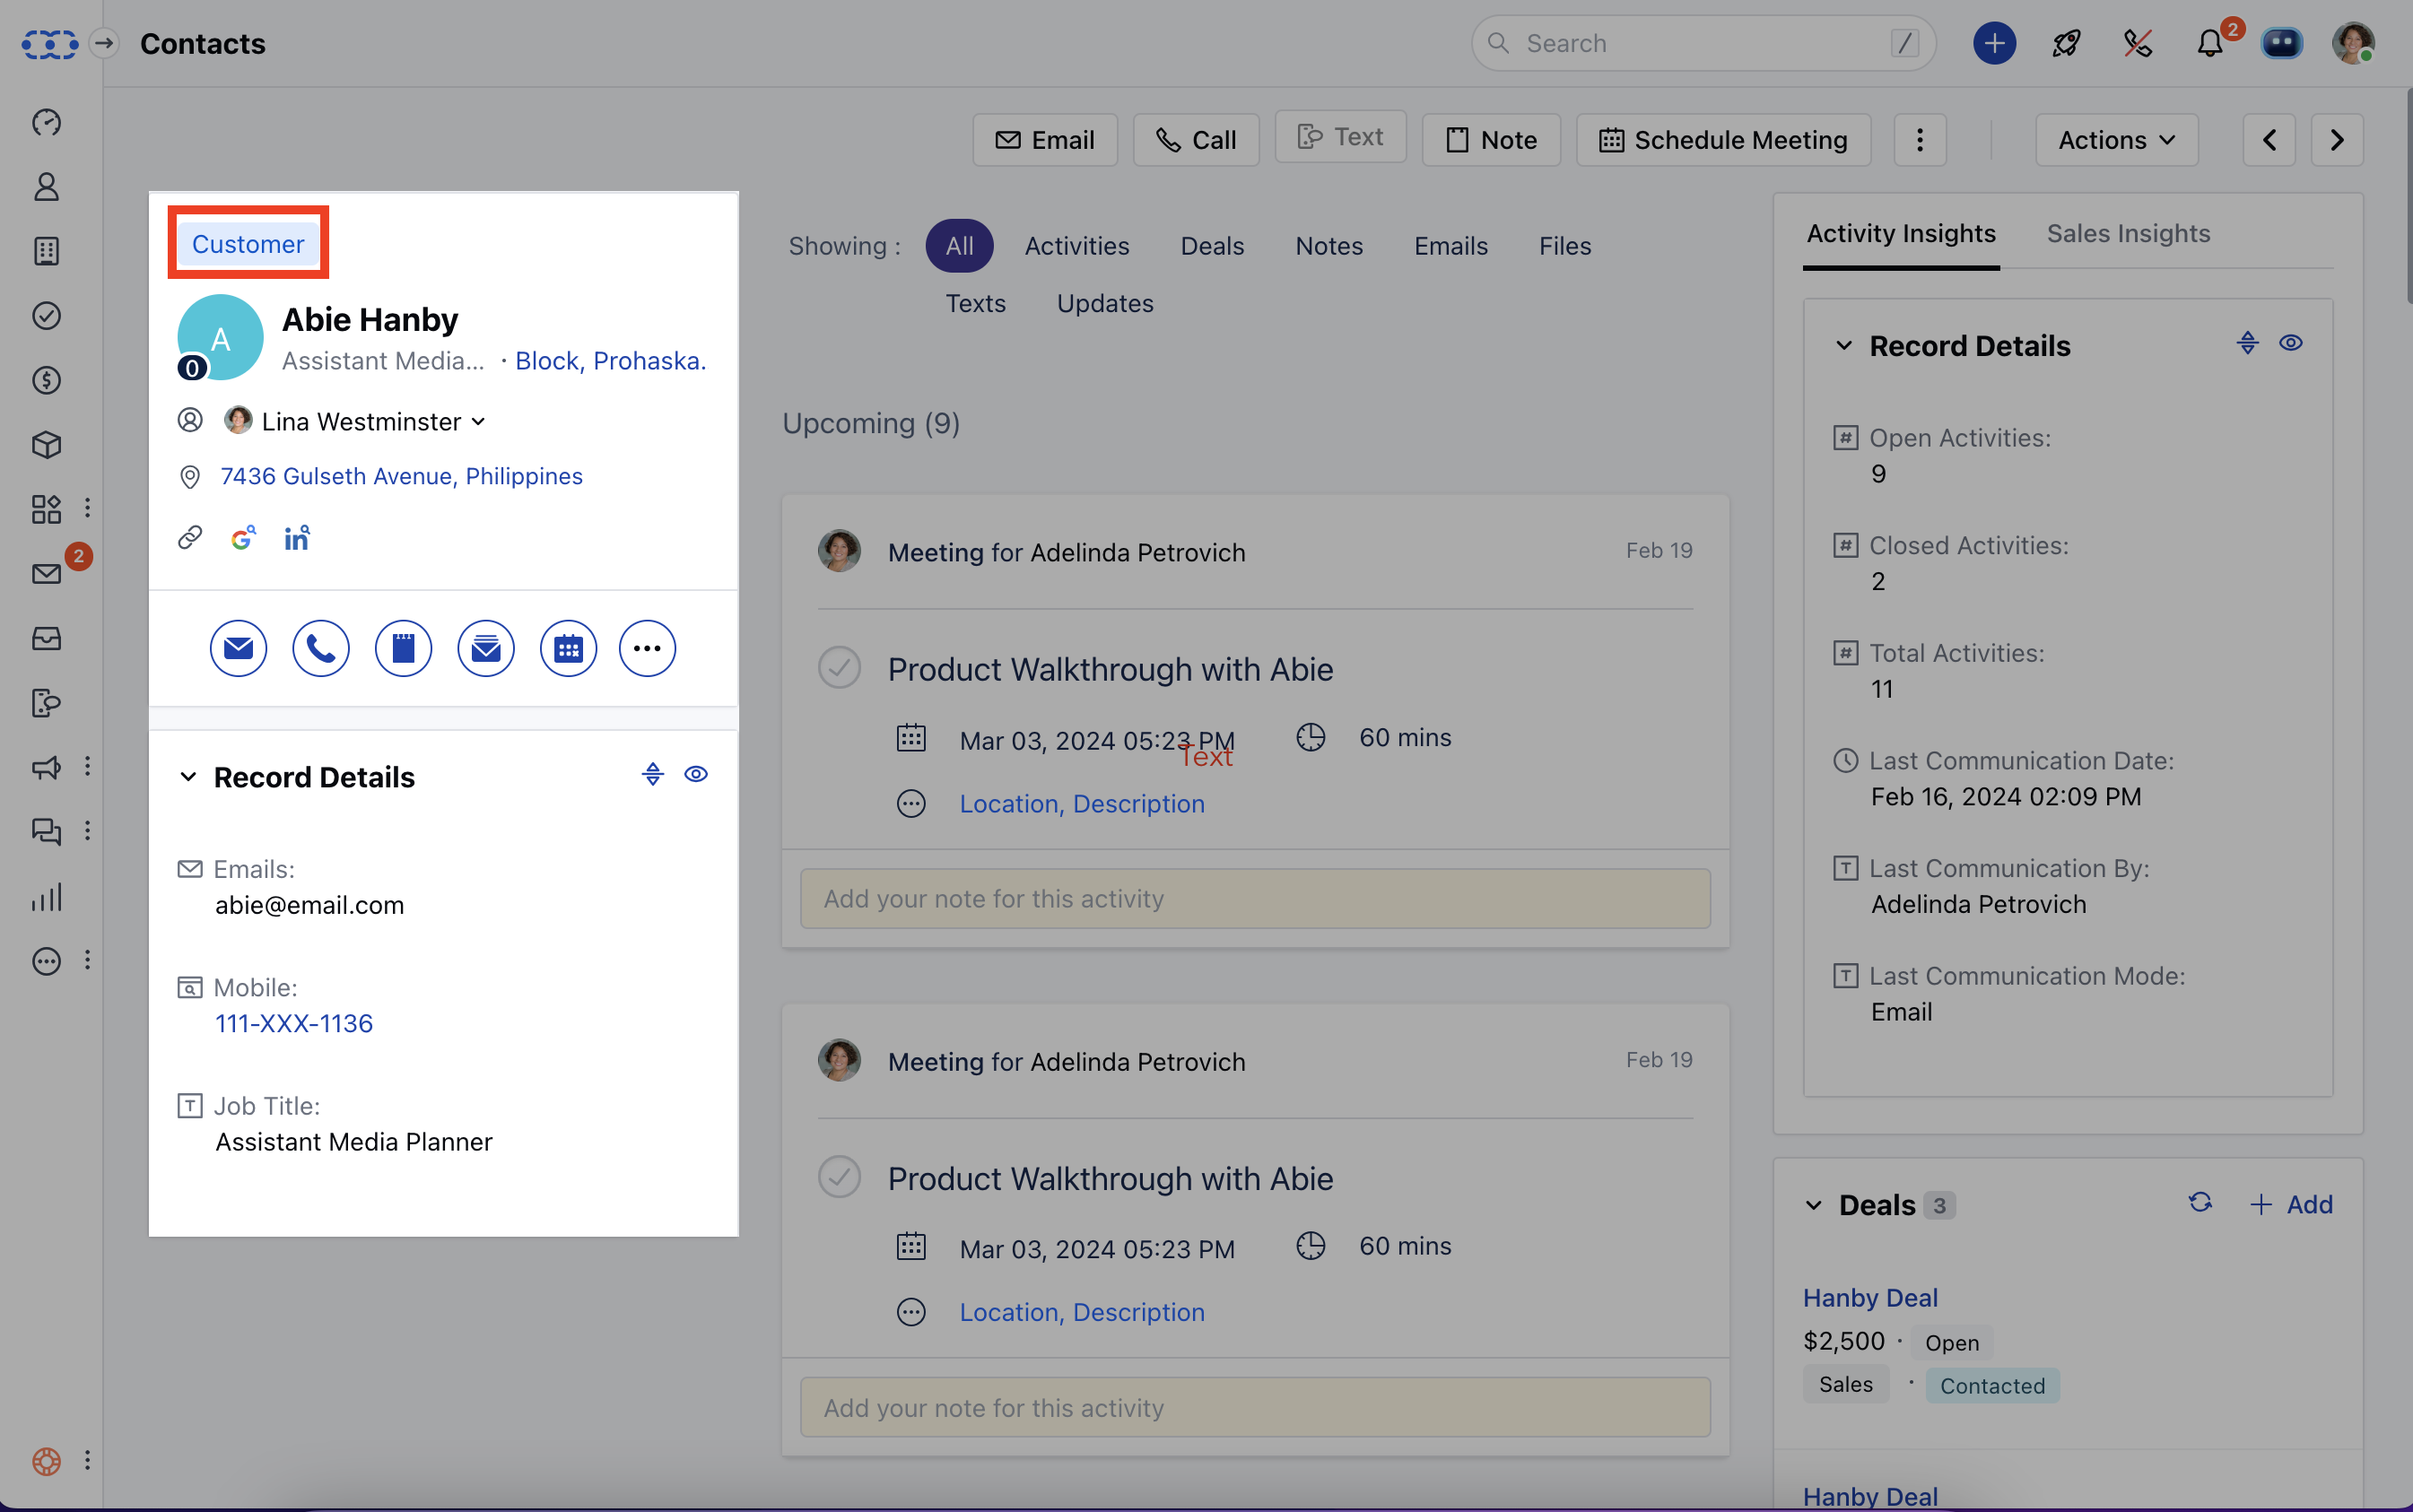Click the Schedule Meeting button
The width and height of the screenshot is (2413, 1512).
(x=1722, y=140)
